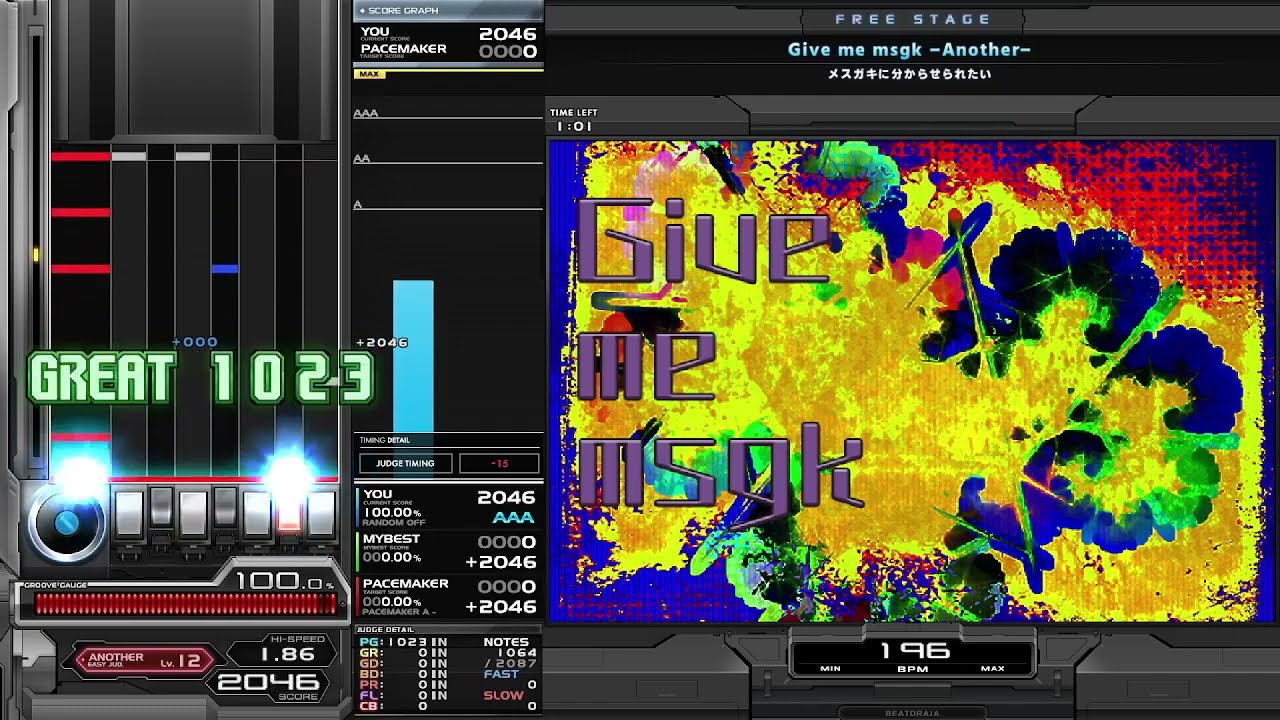
Task: Click the PACEMAKER A- target label
Action: (x=399, y=611)
